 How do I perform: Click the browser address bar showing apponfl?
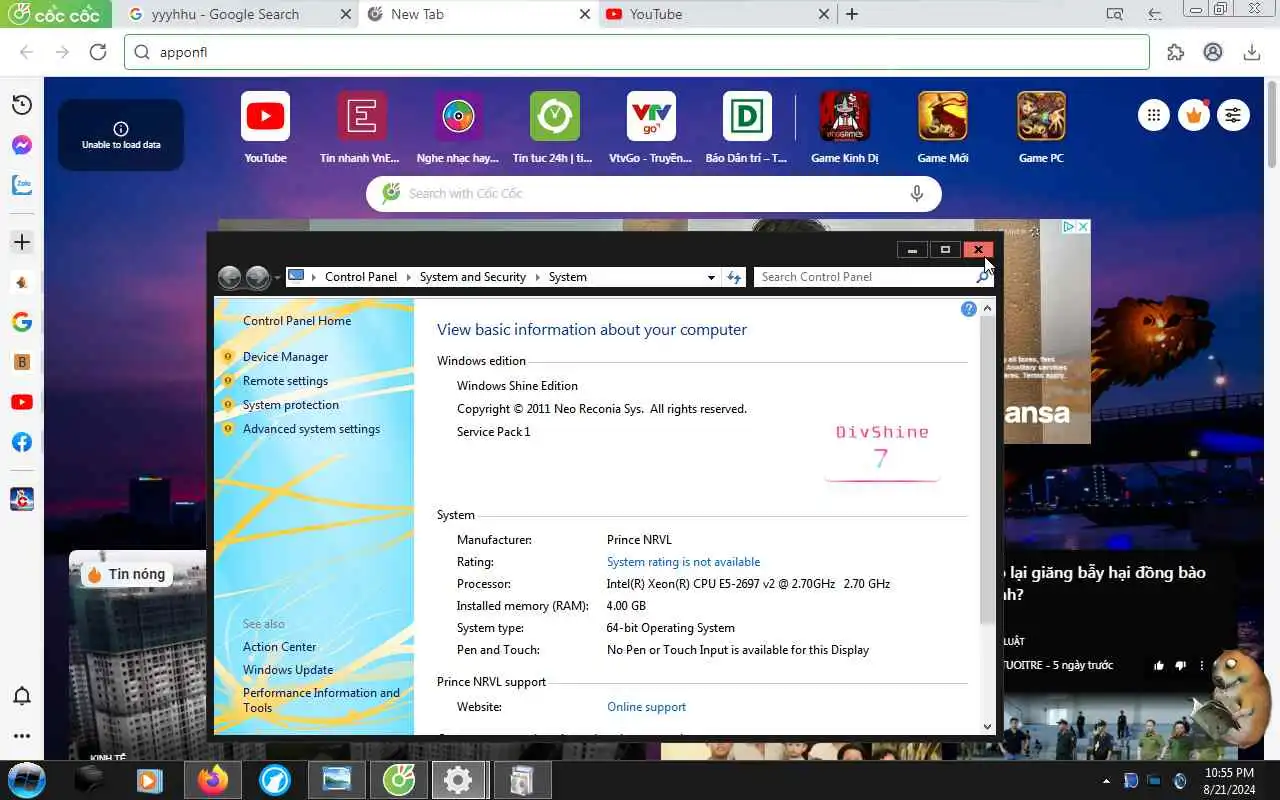636,52
